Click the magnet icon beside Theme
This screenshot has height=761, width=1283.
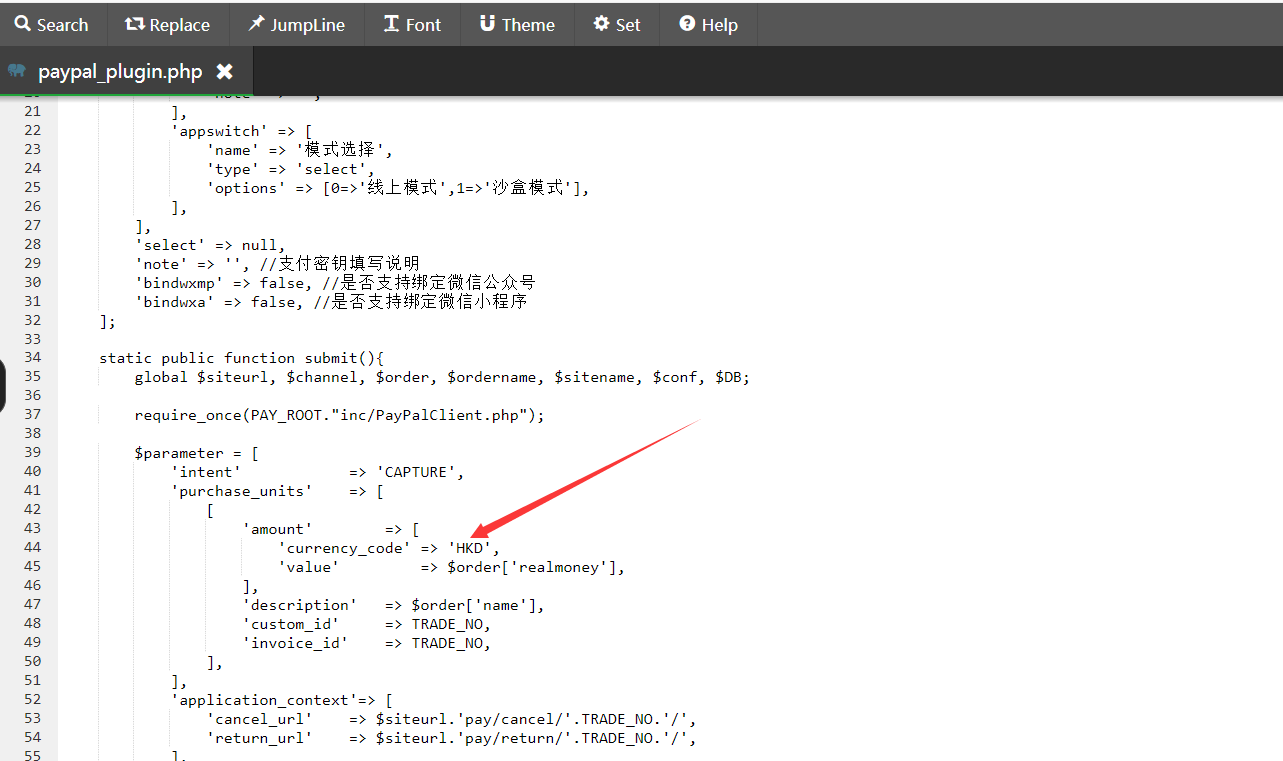pyautogui.click(x=487, y=24)
